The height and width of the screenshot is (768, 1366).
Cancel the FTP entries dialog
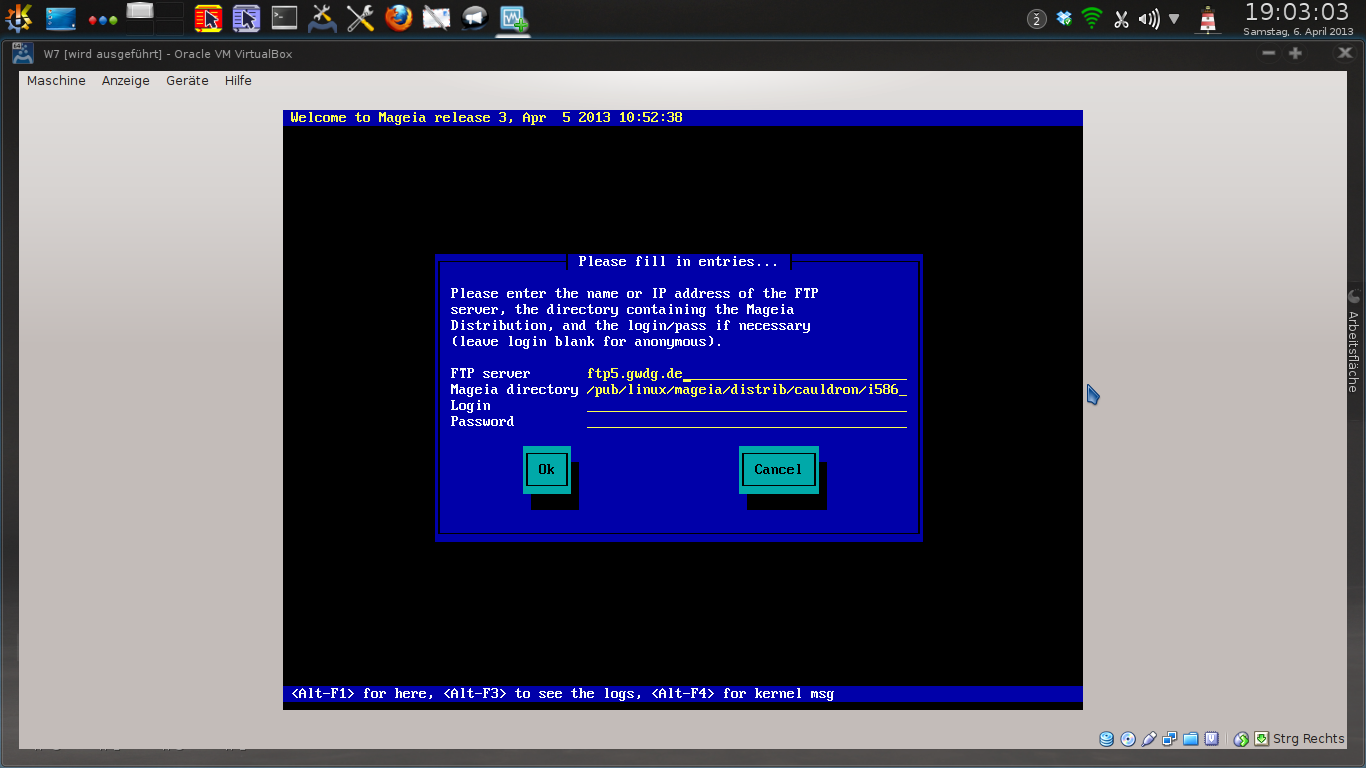point(778,470)
